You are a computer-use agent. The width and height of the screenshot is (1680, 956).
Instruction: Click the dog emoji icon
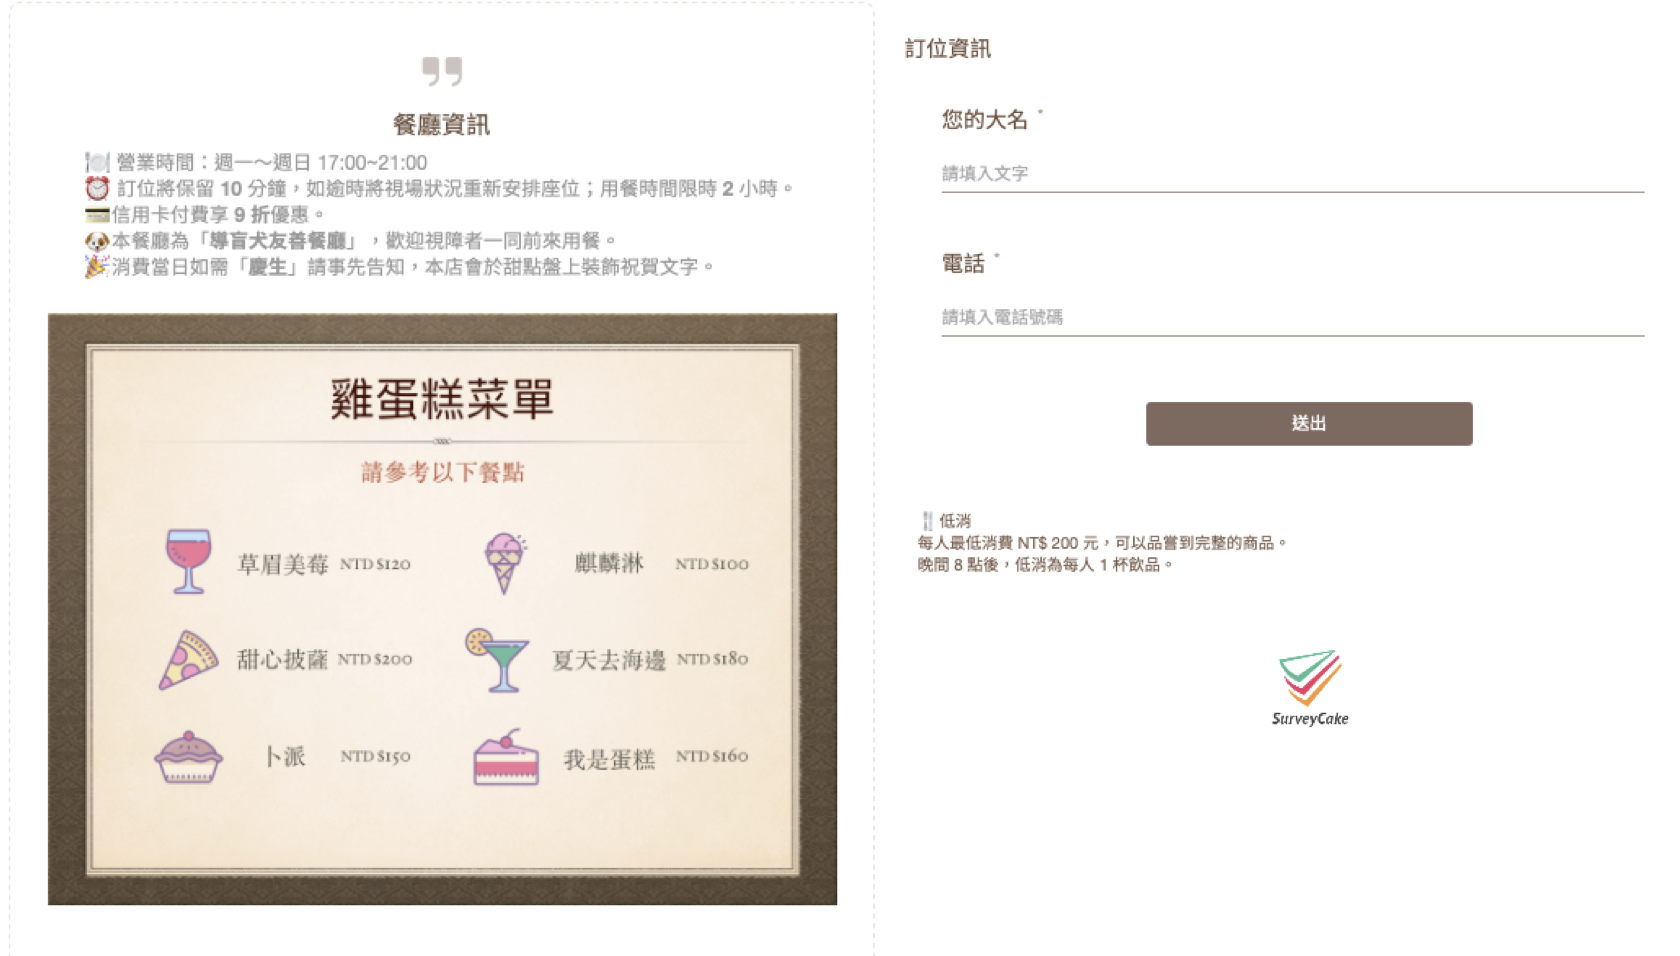pyautogui.click(x=97, y=240)
